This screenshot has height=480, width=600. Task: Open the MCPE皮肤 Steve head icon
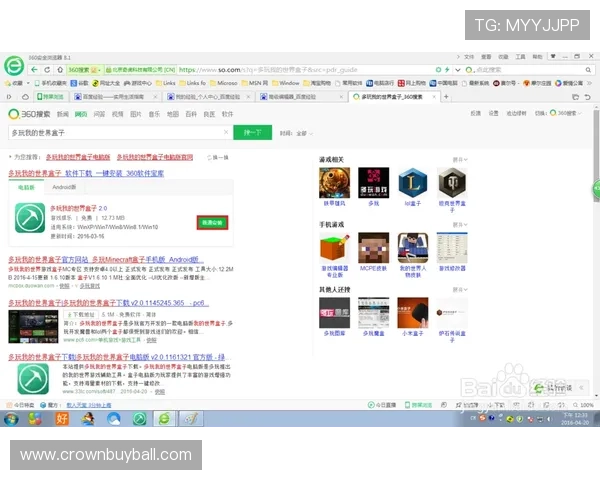tap(373, 248)
